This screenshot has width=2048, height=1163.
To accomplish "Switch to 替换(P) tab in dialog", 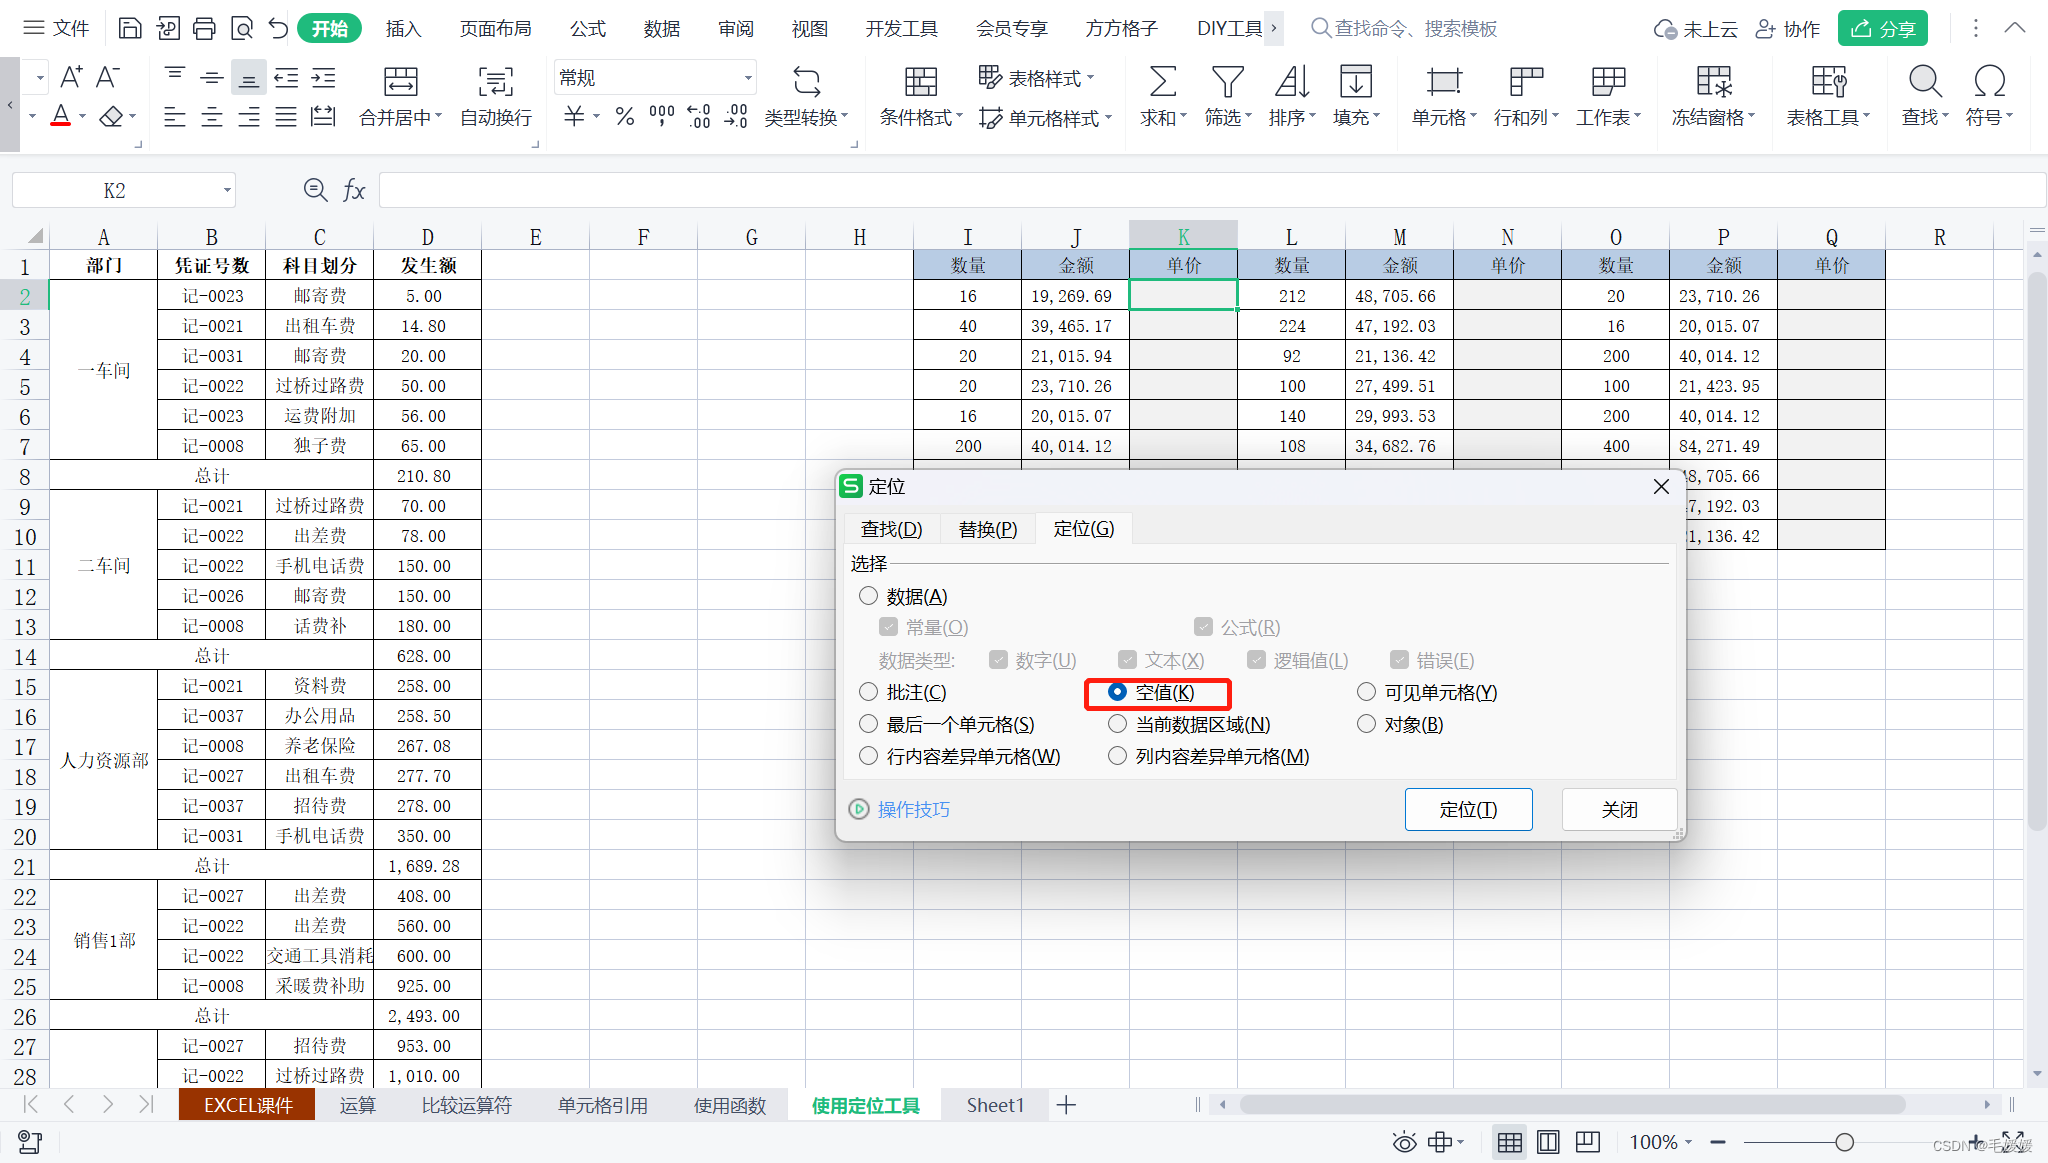I will point(988,528).
